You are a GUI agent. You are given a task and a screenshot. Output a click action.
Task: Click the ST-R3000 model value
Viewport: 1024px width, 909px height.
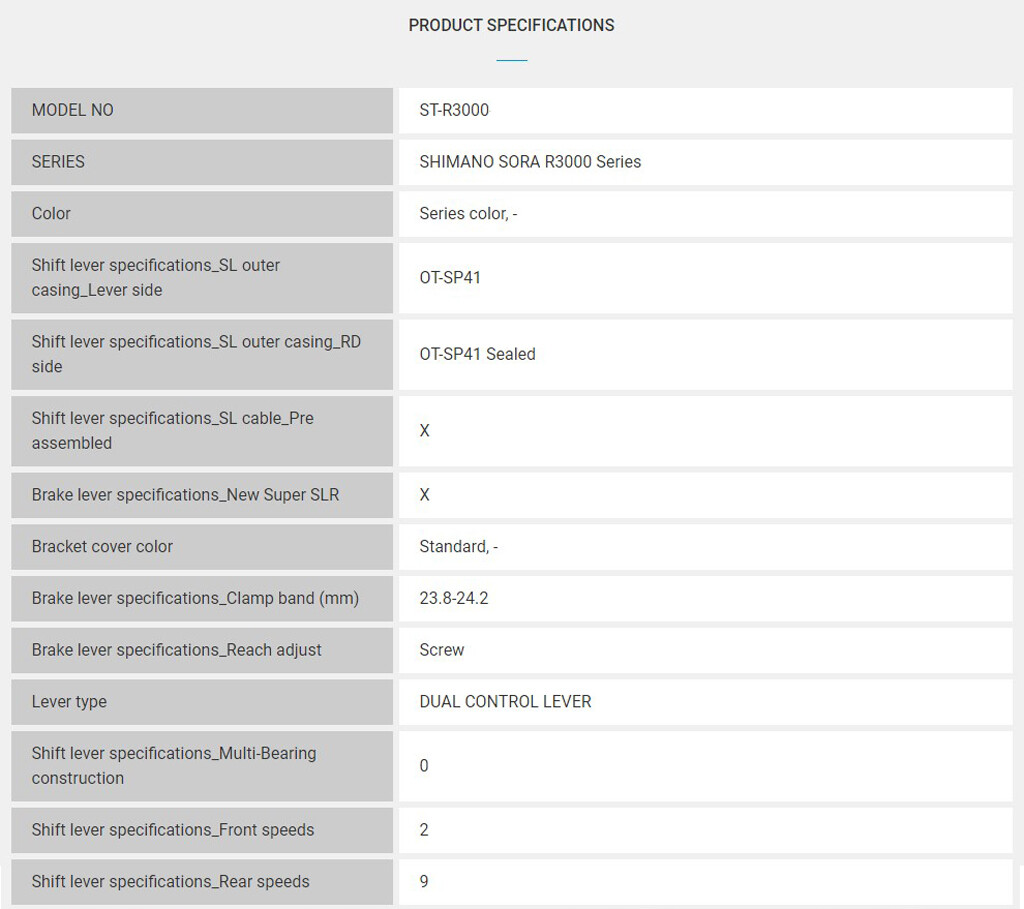pos(454,110)
